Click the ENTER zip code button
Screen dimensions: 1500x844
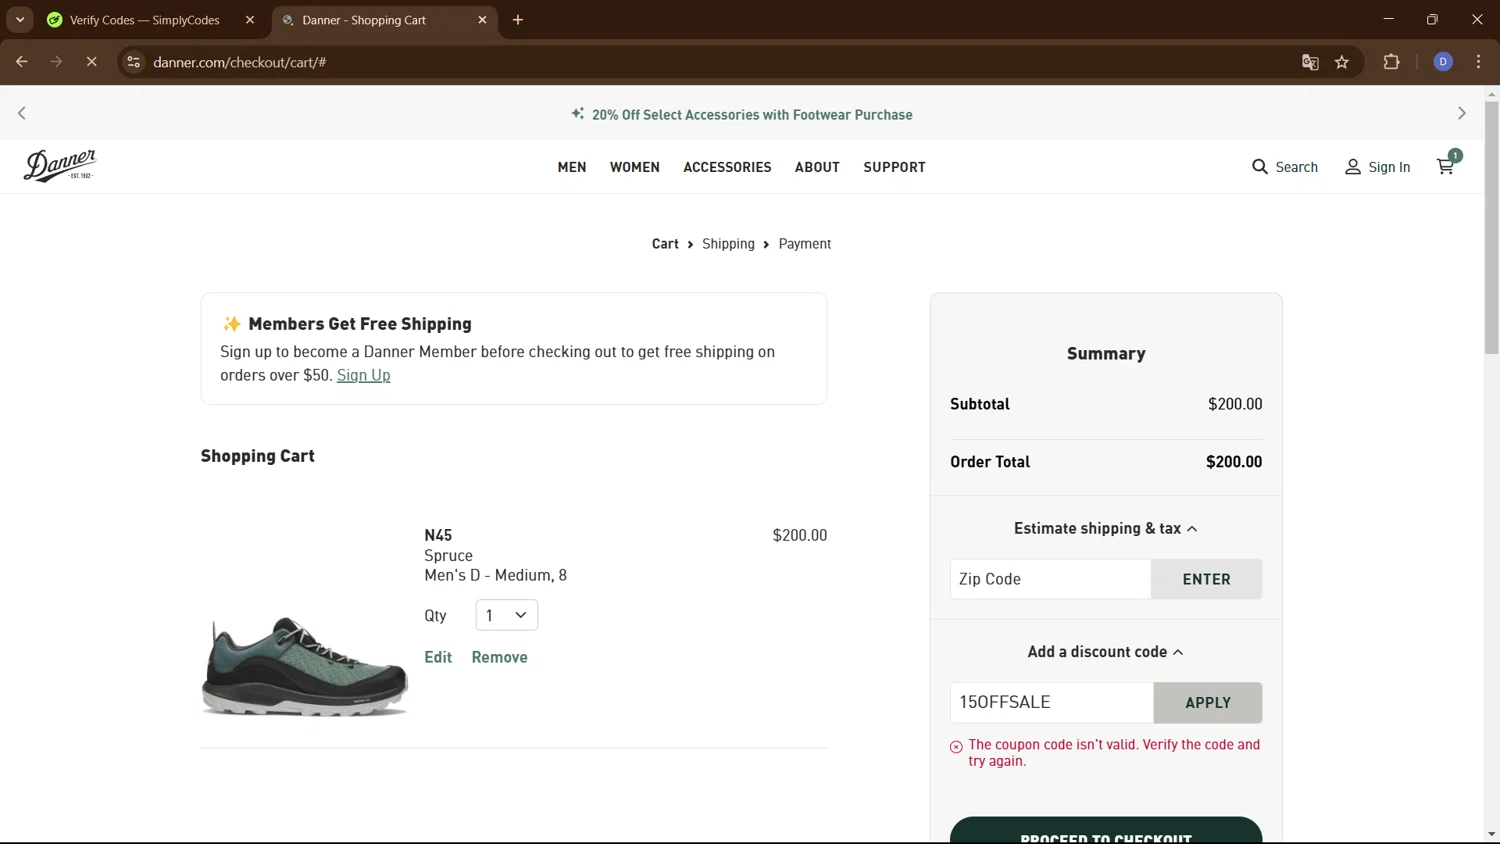tap(1206, 579)
